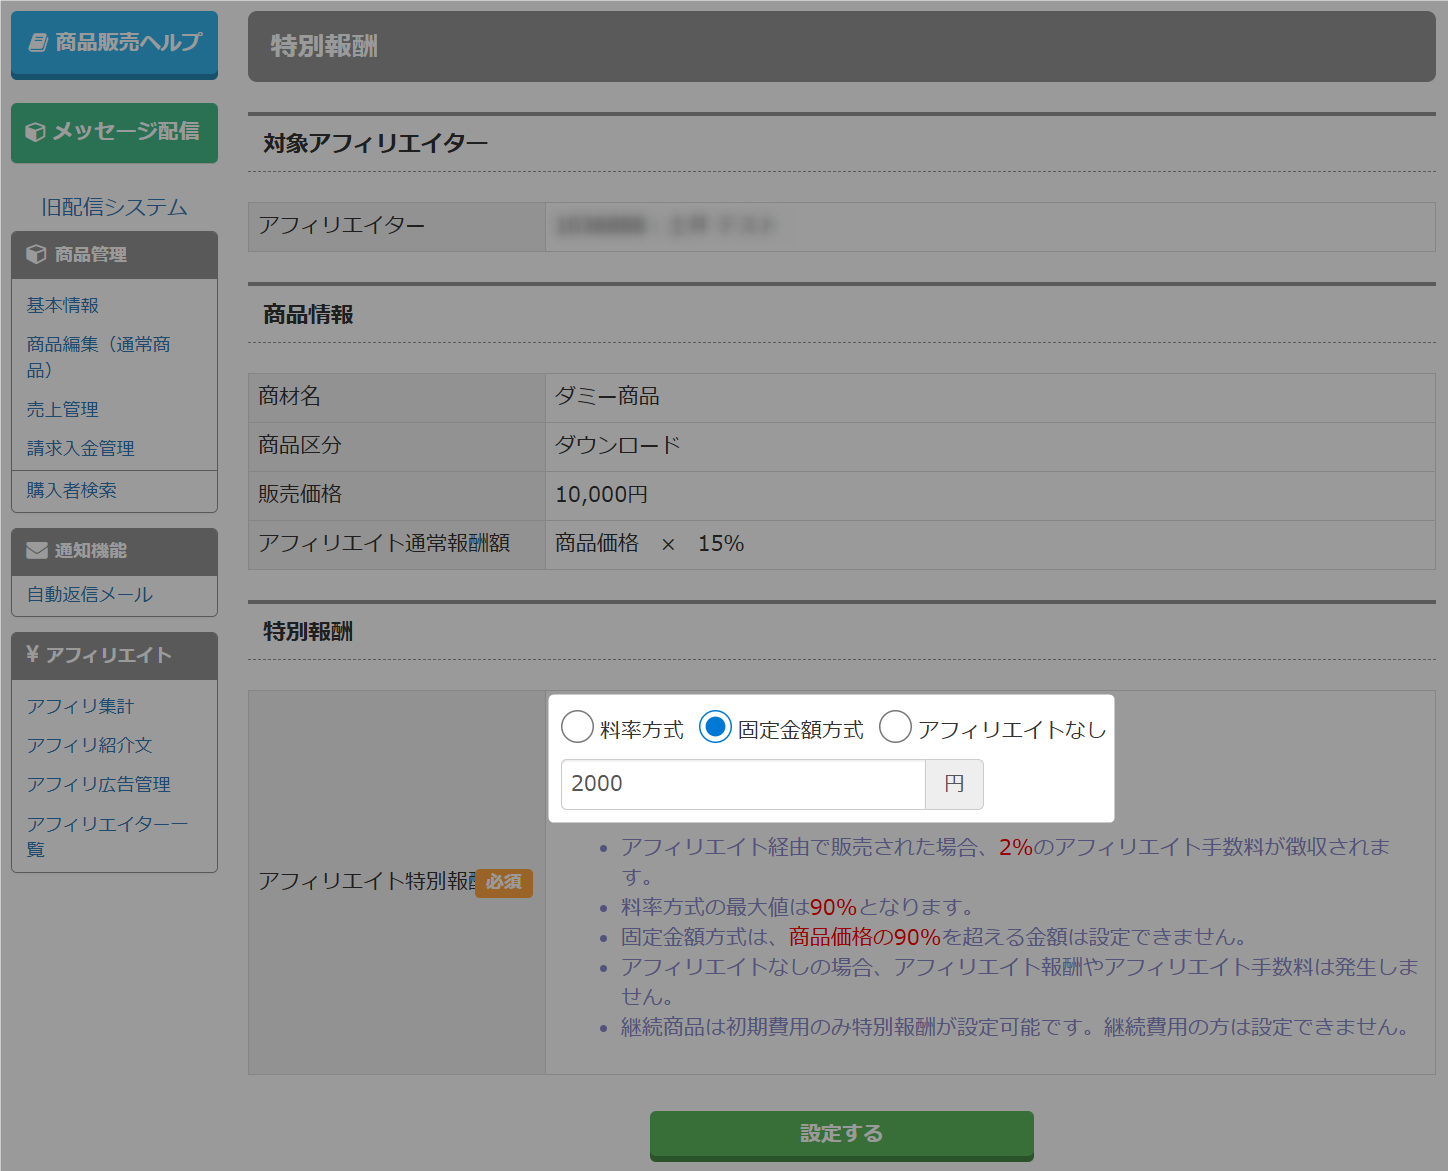Open 商品編集（通常商品） menu item
The width and height of the screenshot is (1448, 1171).
pyautogui.click(x=98, y=356)
